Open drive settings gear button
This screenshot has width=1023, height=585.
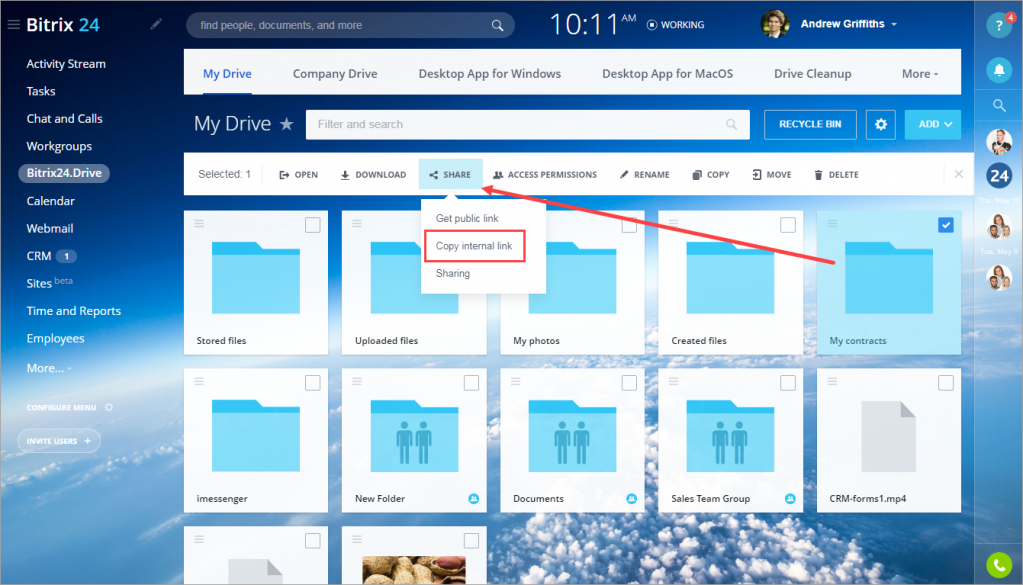pyautogui.click(x=881, y=124)
